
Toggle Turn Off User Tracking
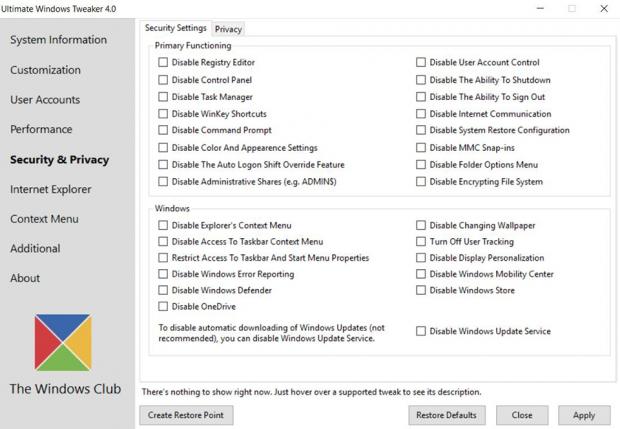(422, 242)
